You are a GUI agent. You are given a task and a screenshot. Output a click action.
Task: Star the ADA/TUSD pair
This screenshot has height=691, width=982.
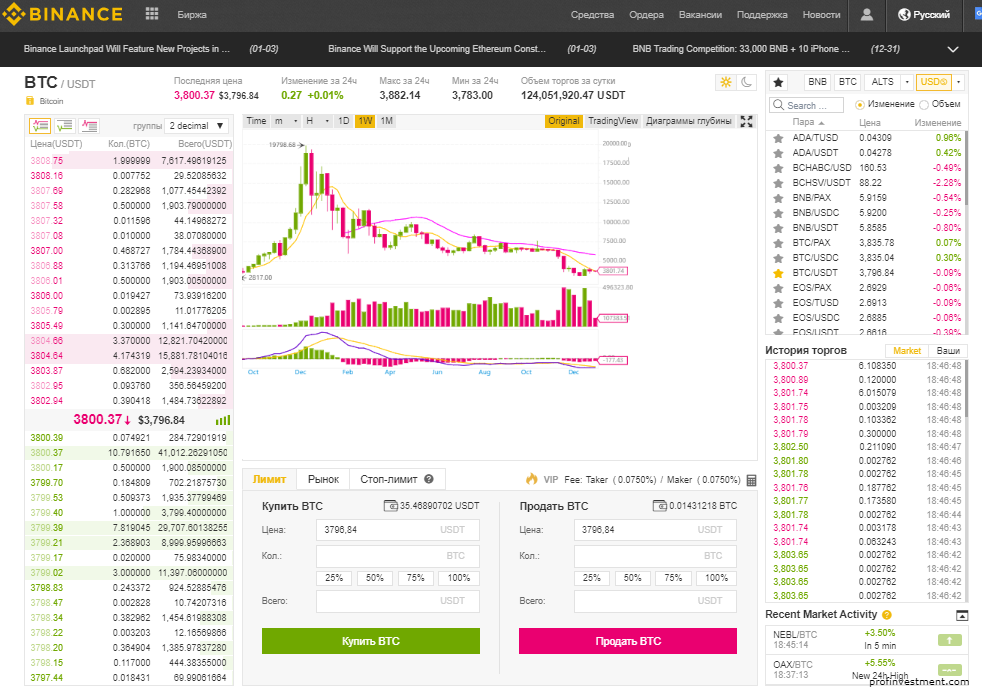[778, 138]
